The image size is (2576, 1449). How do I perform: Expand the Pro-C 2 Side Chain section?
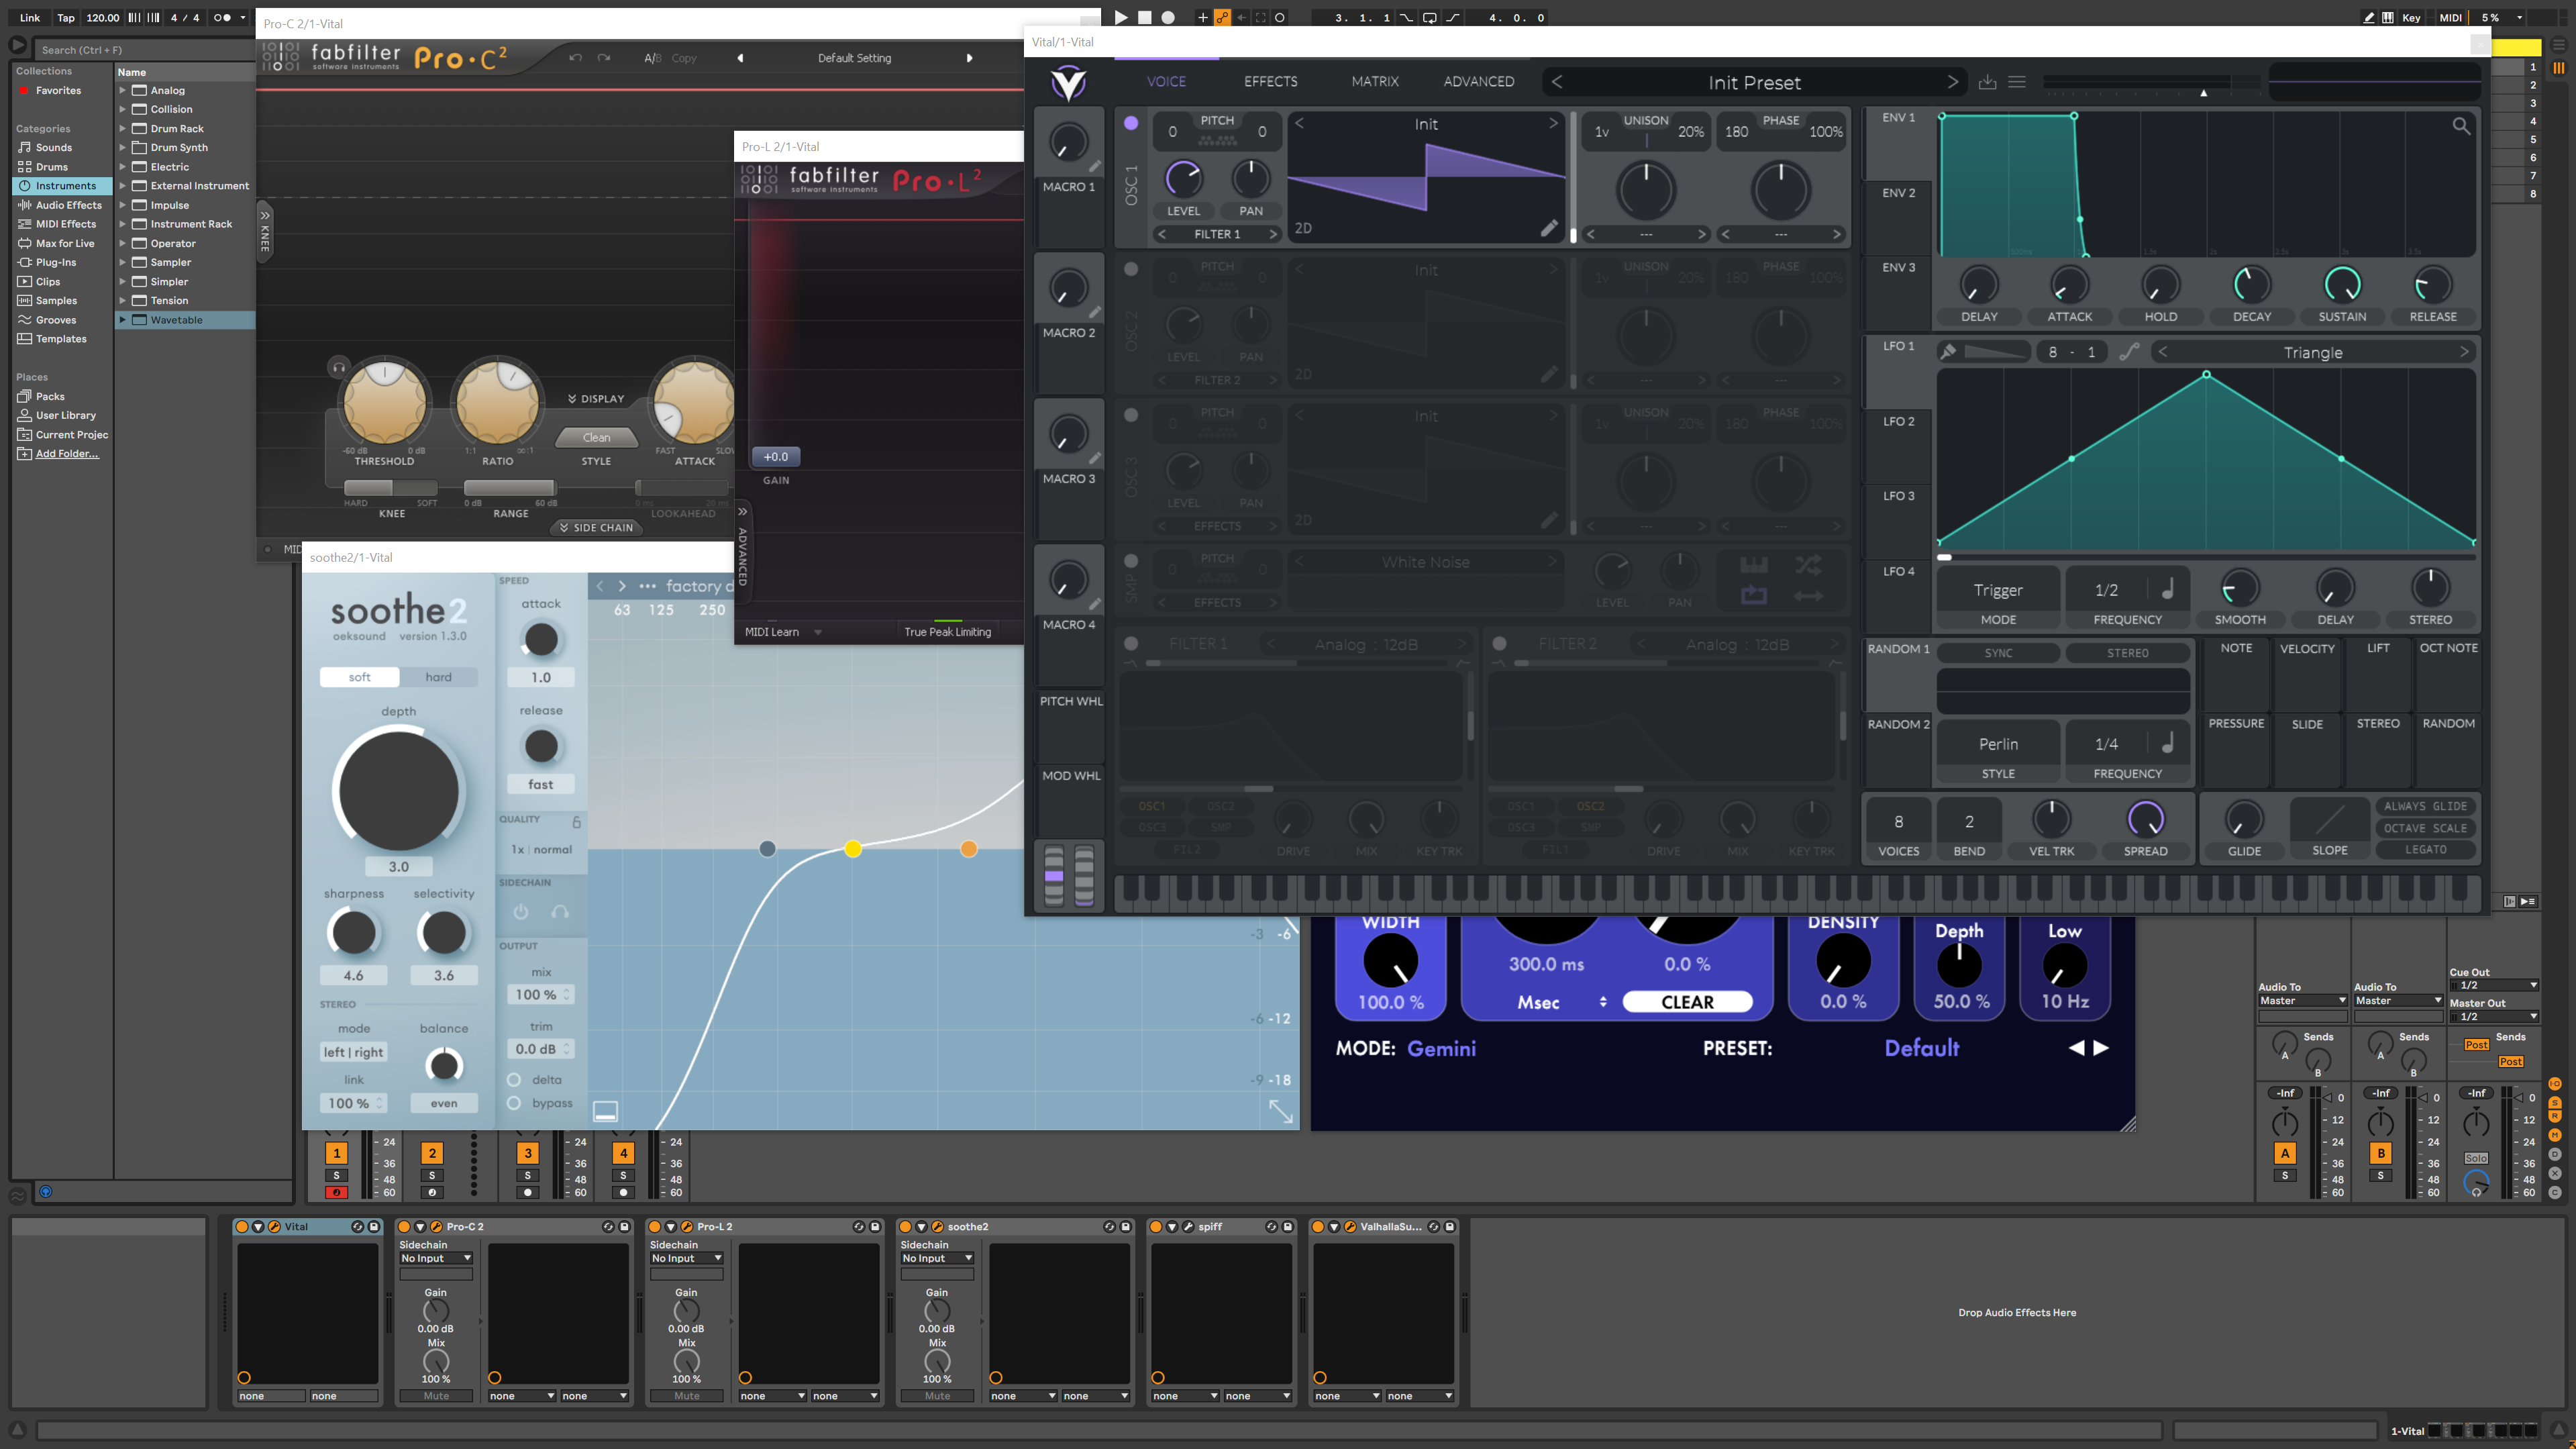596,528
